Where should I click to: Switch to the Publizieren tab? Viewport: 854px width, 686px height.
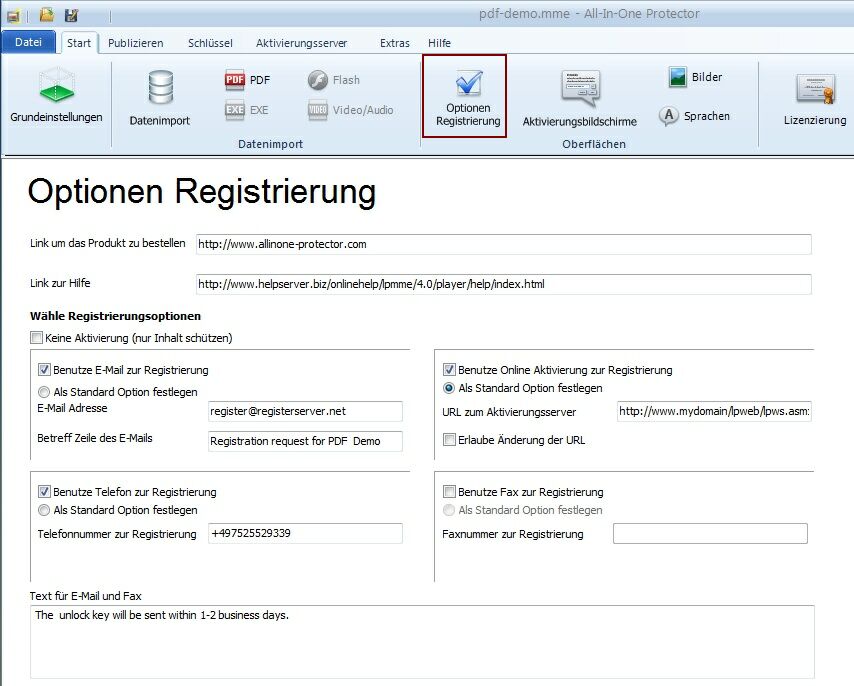coord(136,43)
